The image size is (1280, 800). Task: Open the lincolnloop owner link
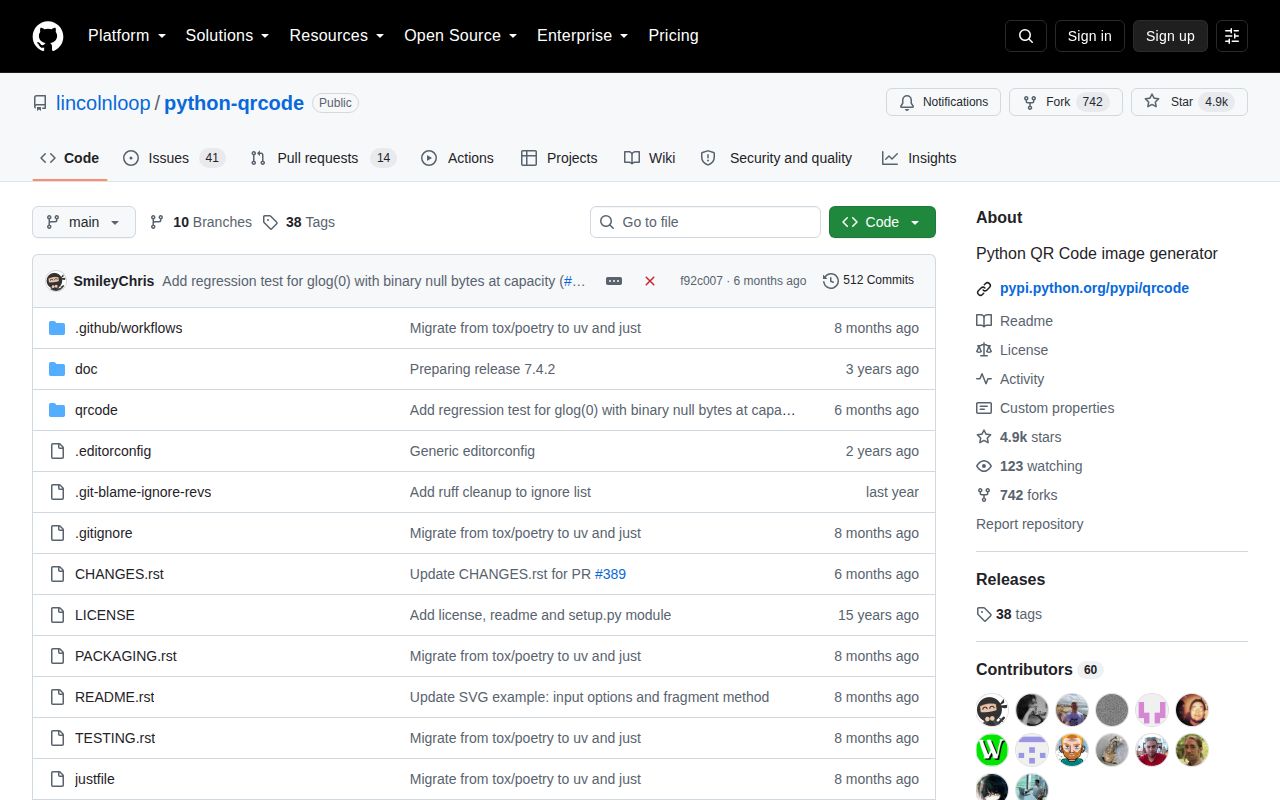click(103, 103)
